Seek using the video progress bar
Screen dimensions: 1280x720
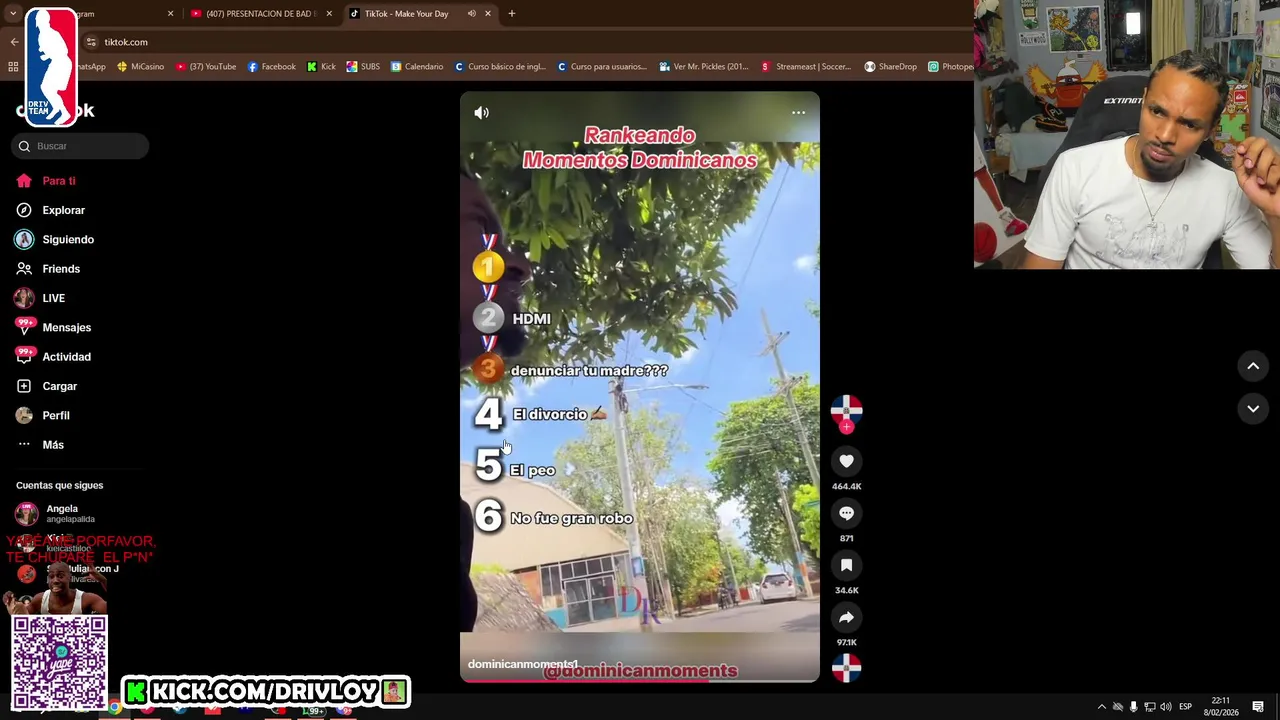coord(640,681)
